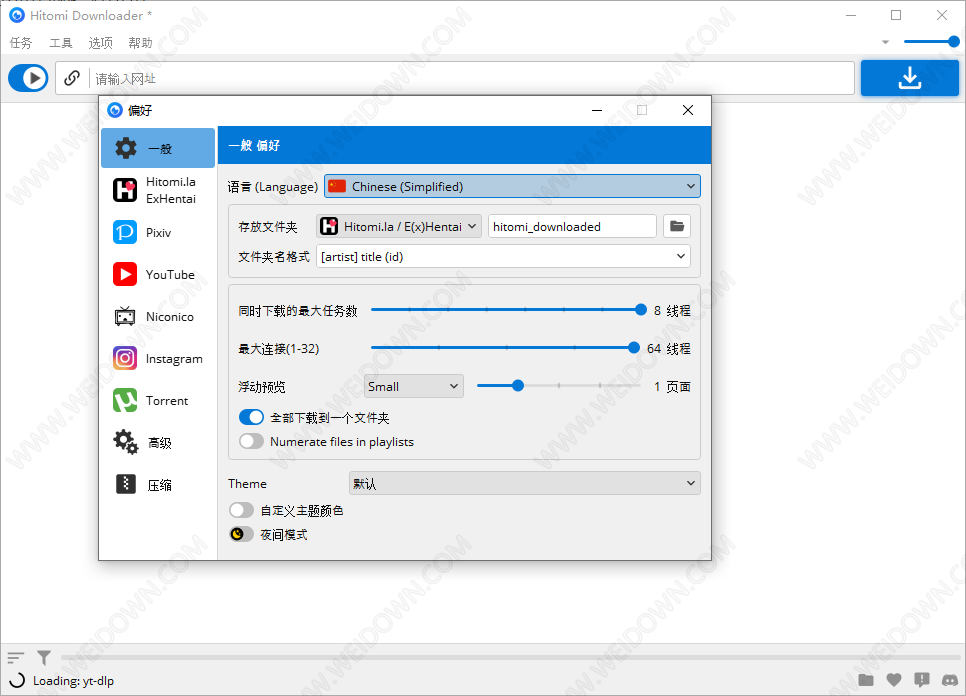The image size is (966, 696).
Task: Close the 偏好 preferences dialog
Action: coord(688,110)
